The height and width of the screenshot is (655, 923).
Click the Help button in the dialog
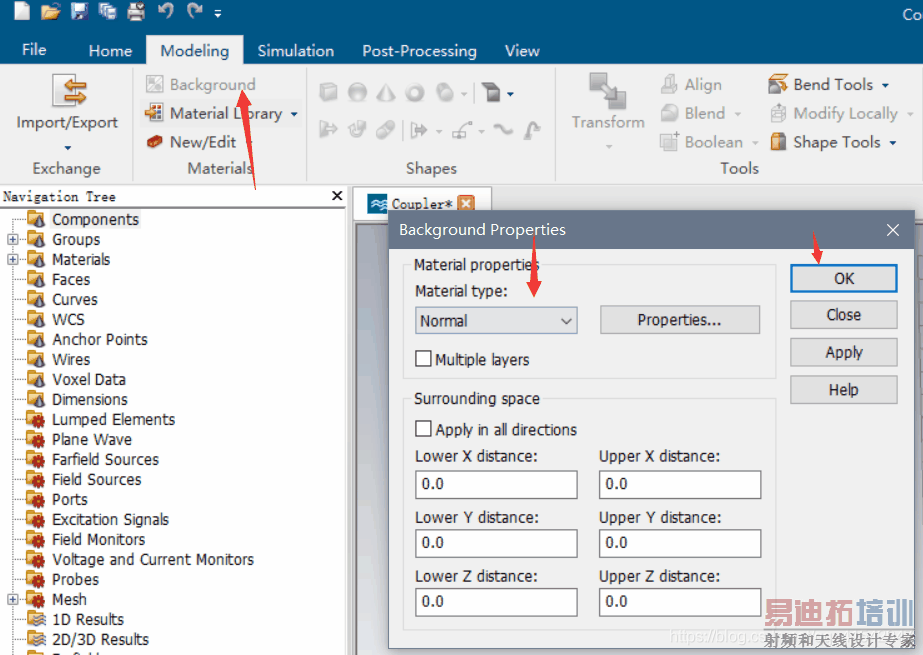point(844,390)
